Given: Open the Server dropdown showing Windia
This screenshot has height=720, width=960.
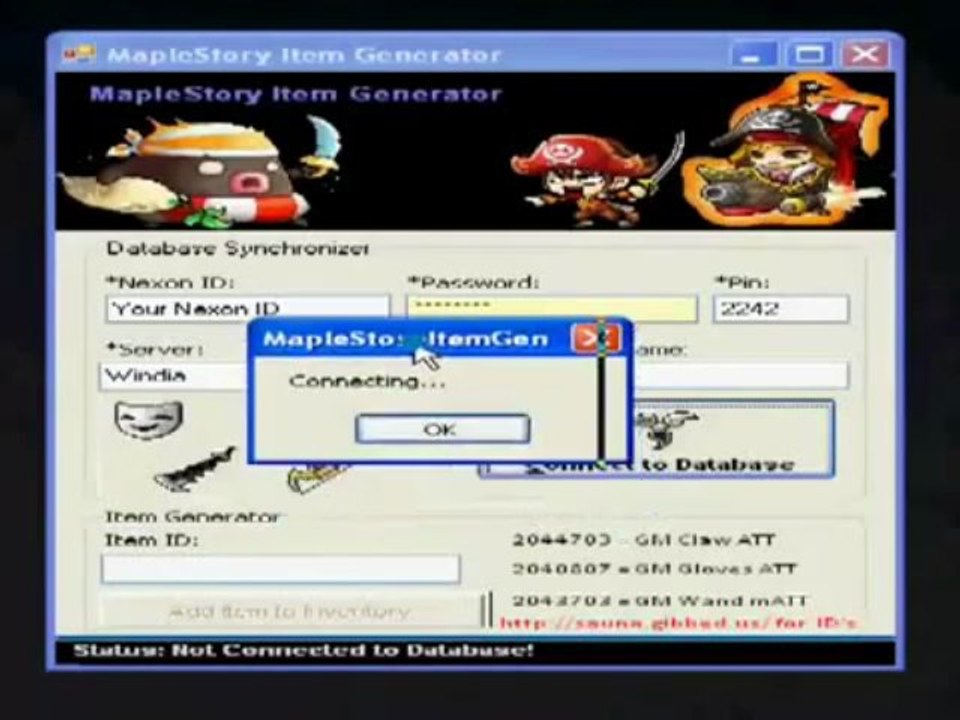Looking at the screenshot, I should 174,376.
